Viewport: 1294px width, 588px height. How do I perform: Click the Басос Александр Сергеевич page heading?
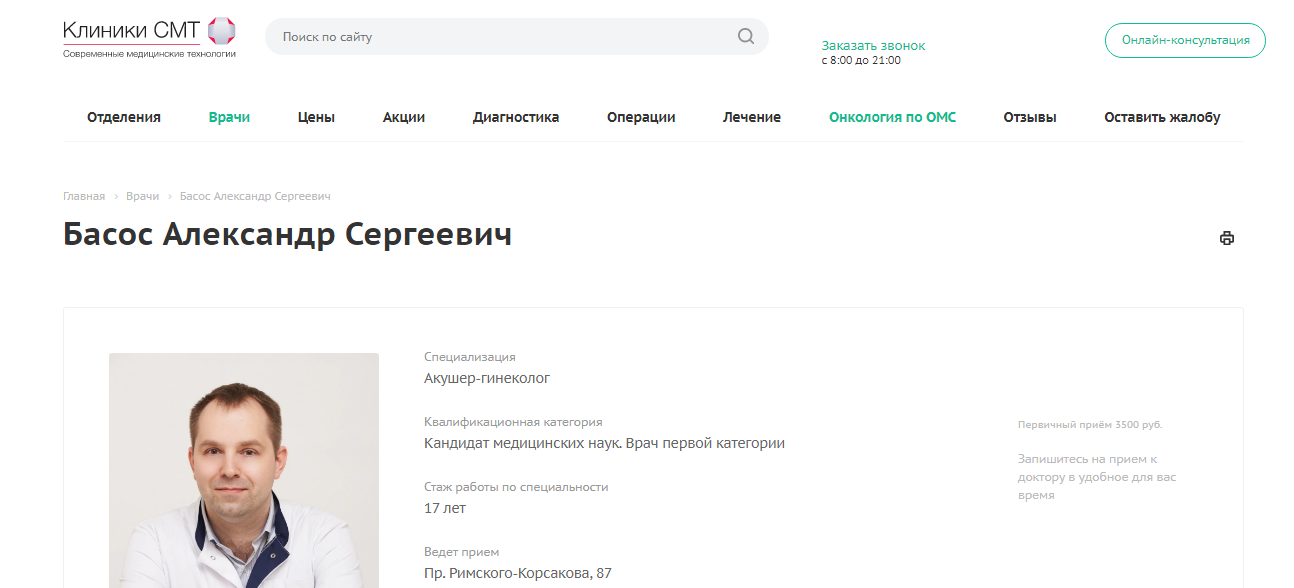tap(288, 234)
